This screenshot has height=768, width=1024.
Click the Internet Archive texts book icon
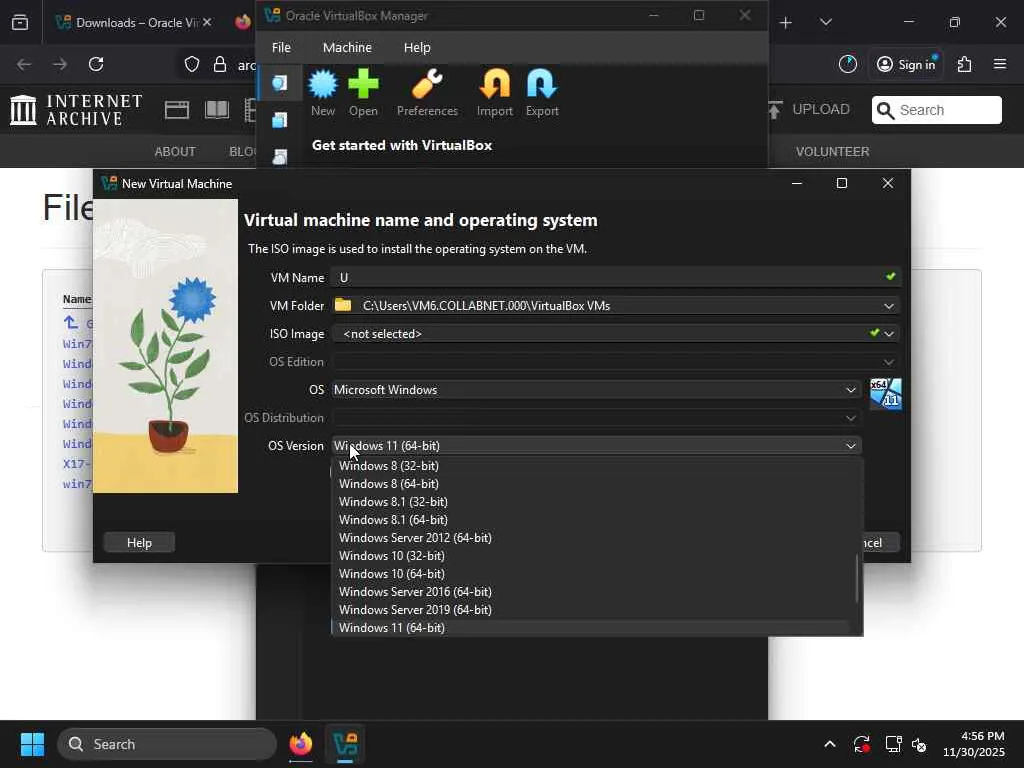pos(217,110)
